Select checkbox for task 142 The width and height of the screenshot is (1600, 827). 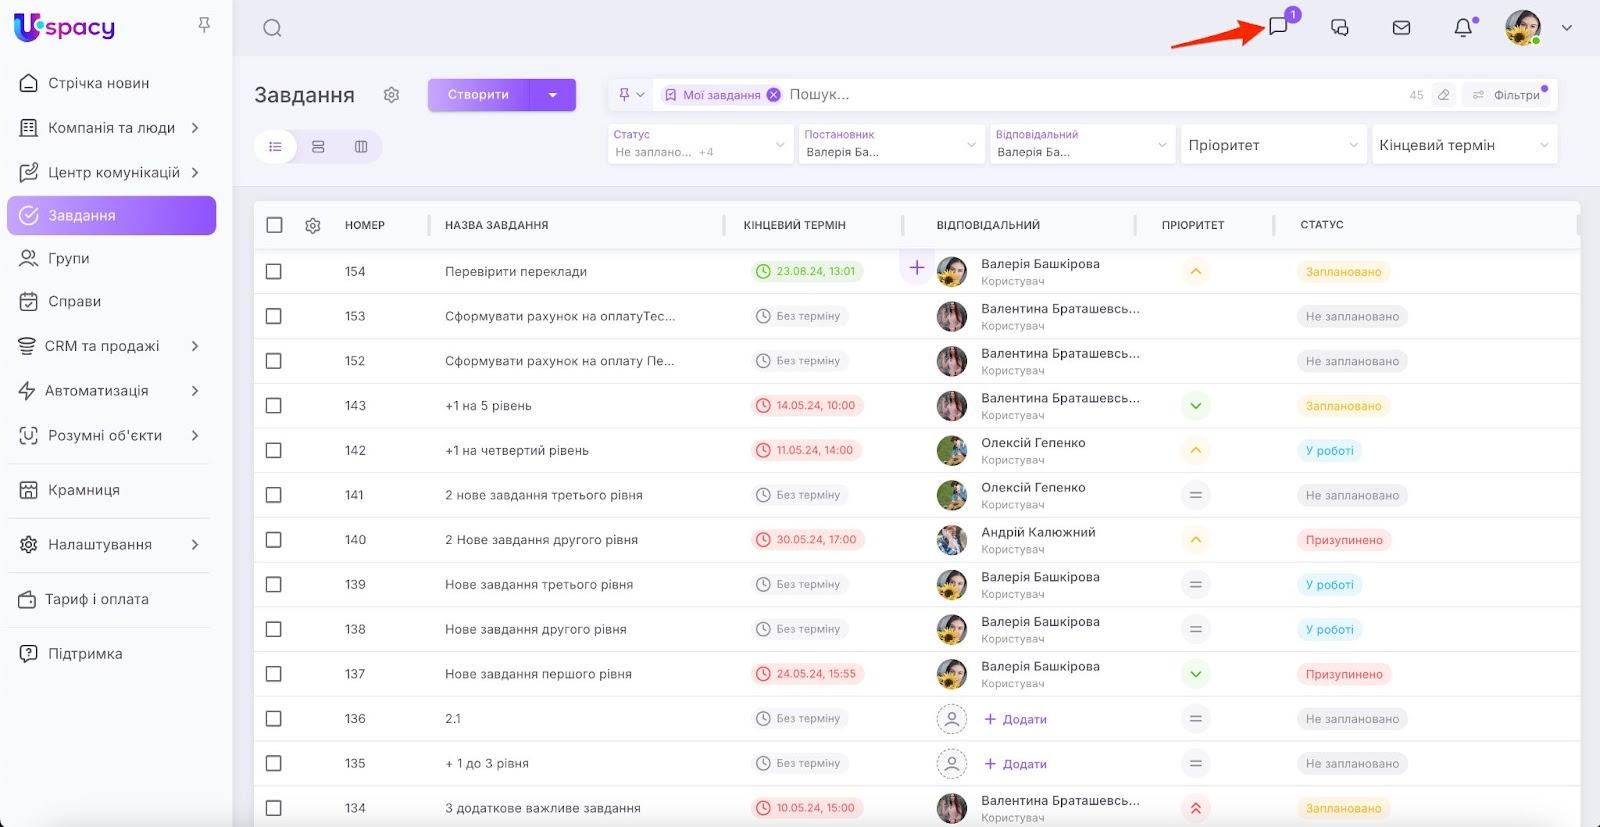pyautogui.click(x=274, y=451)
